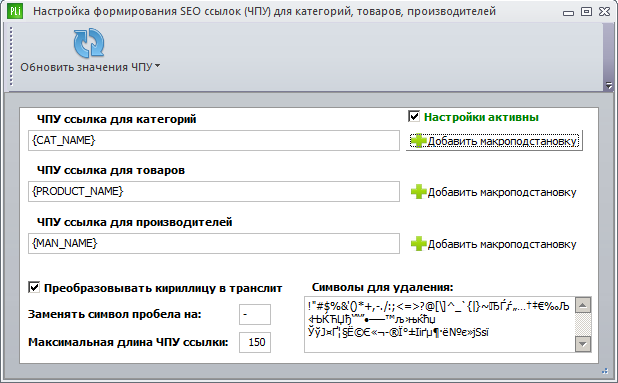Click the Обновить значения ЧПУ label
Screen dimensions: 618x383
86,67
